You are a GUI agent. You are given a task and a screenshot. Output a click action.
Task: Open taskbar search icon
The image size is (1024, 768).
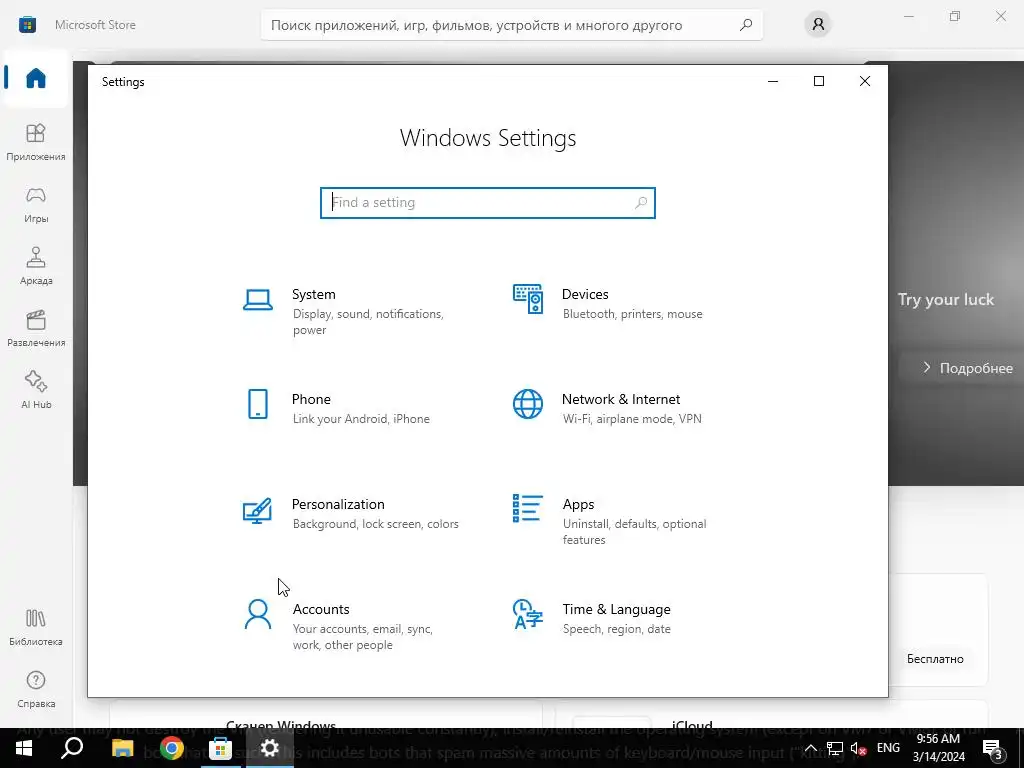click(x=72, y=748)
